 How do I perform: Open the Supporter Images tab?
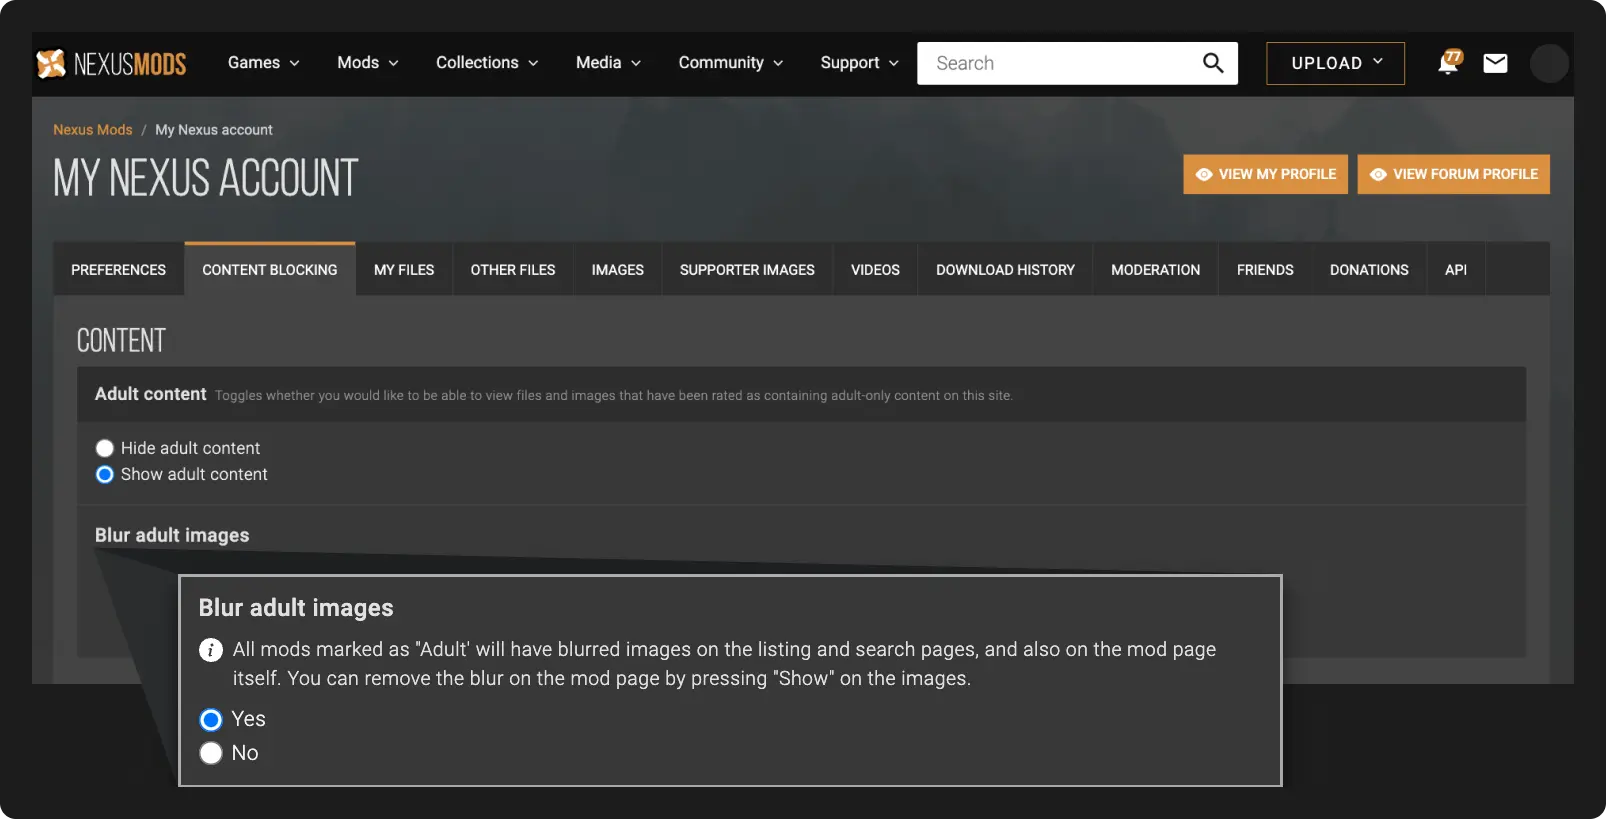(x=747, y=270)
